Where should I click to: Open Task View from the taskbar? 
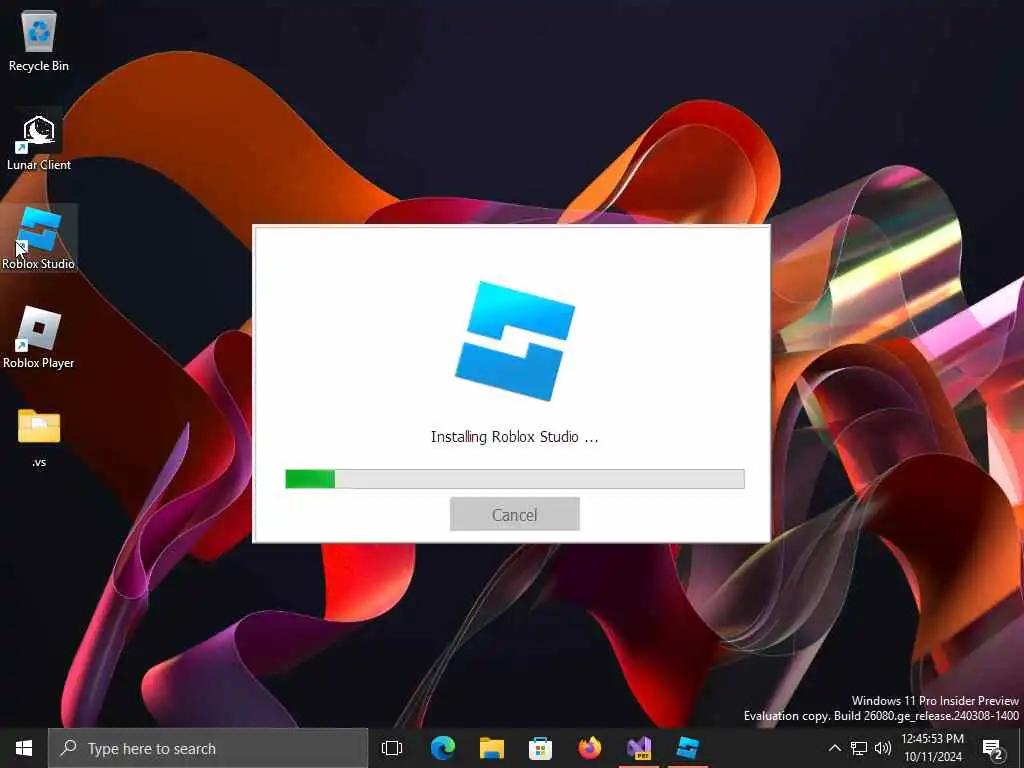[392, 748]
